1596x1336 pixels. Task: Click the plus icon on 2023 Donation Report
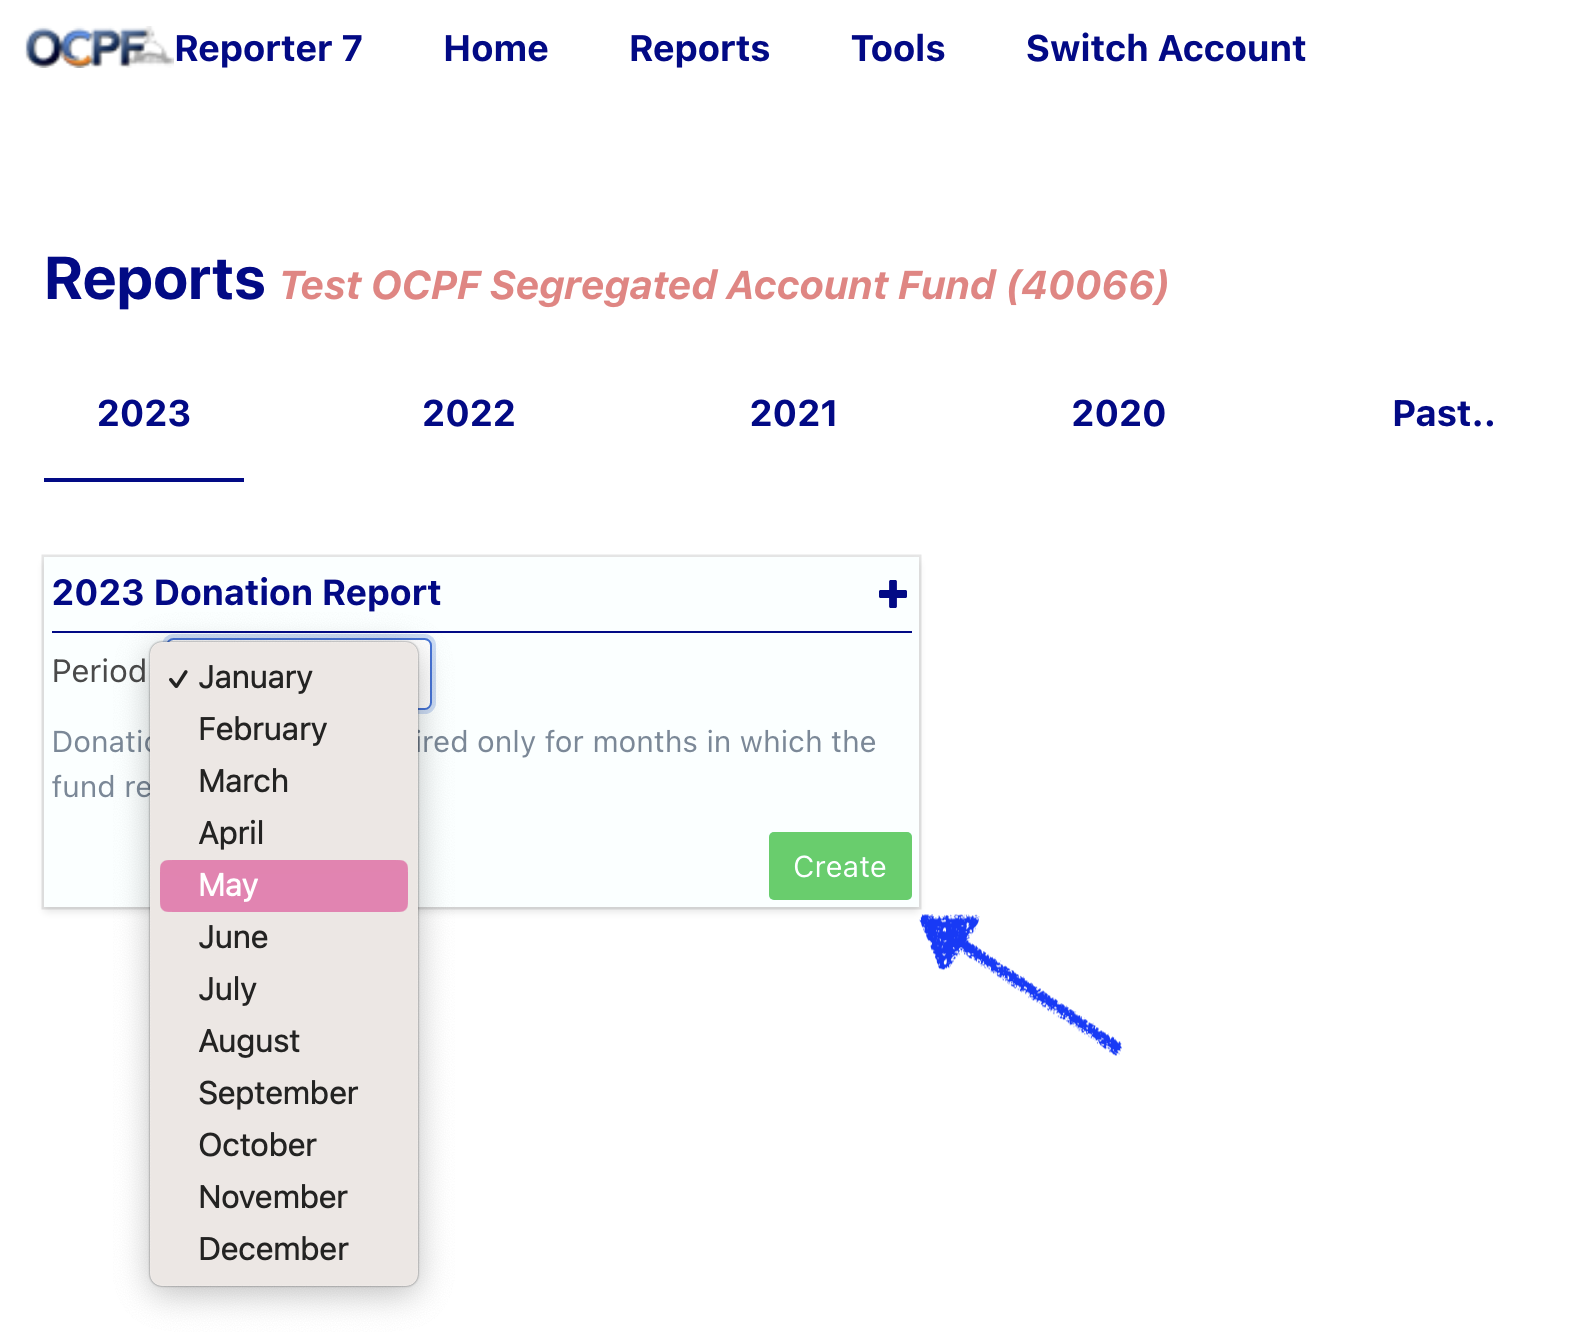(x=895, y=592)
